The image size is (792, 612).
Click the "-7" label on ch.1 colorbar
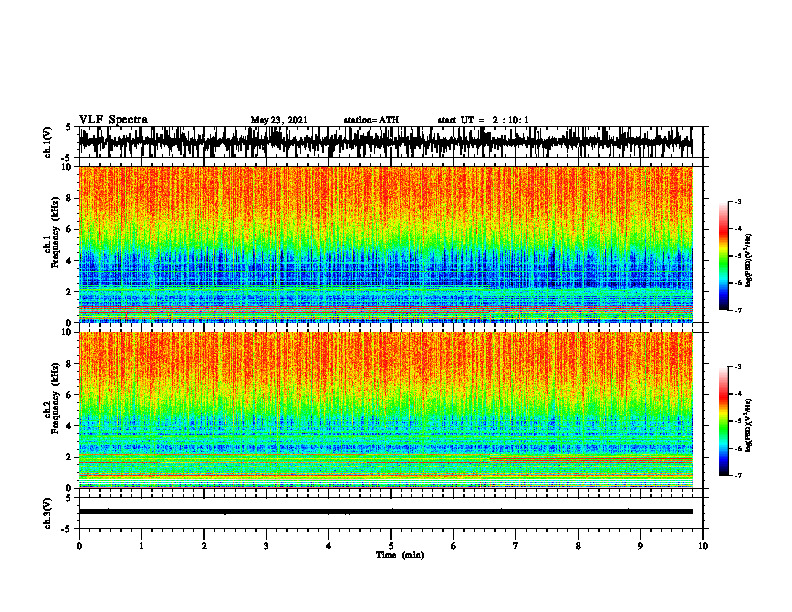coord(738,310)
